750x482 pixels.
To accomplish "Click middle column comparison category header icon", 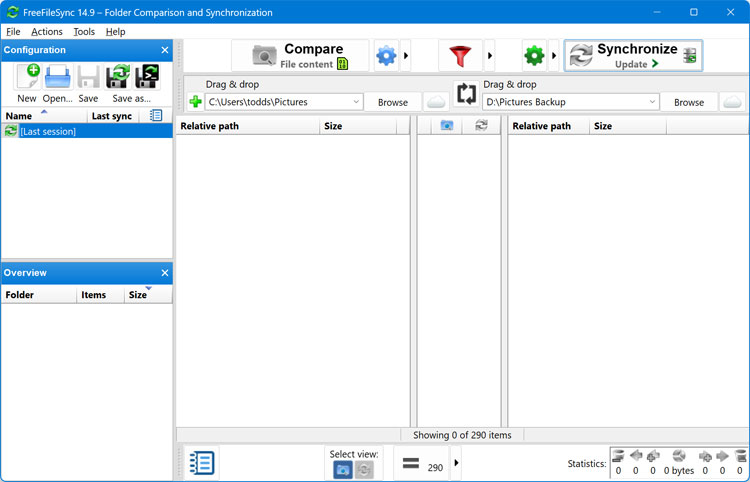I will (447, 126).
